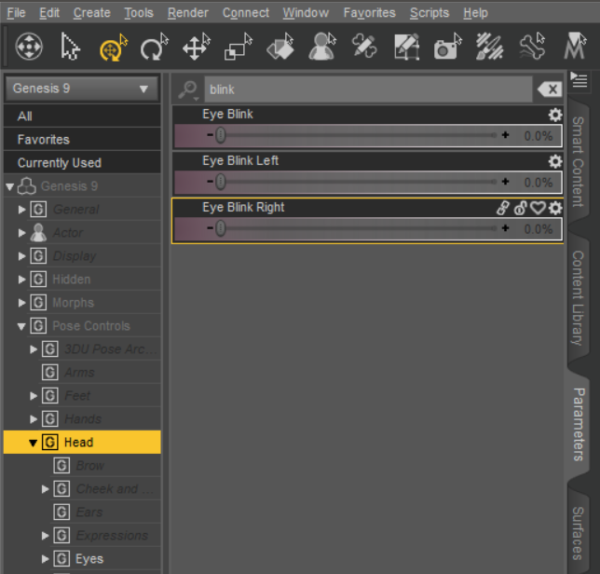Select the Scale tool
Viewport: 600px width, 574px height.
click(x=238, y=47)
